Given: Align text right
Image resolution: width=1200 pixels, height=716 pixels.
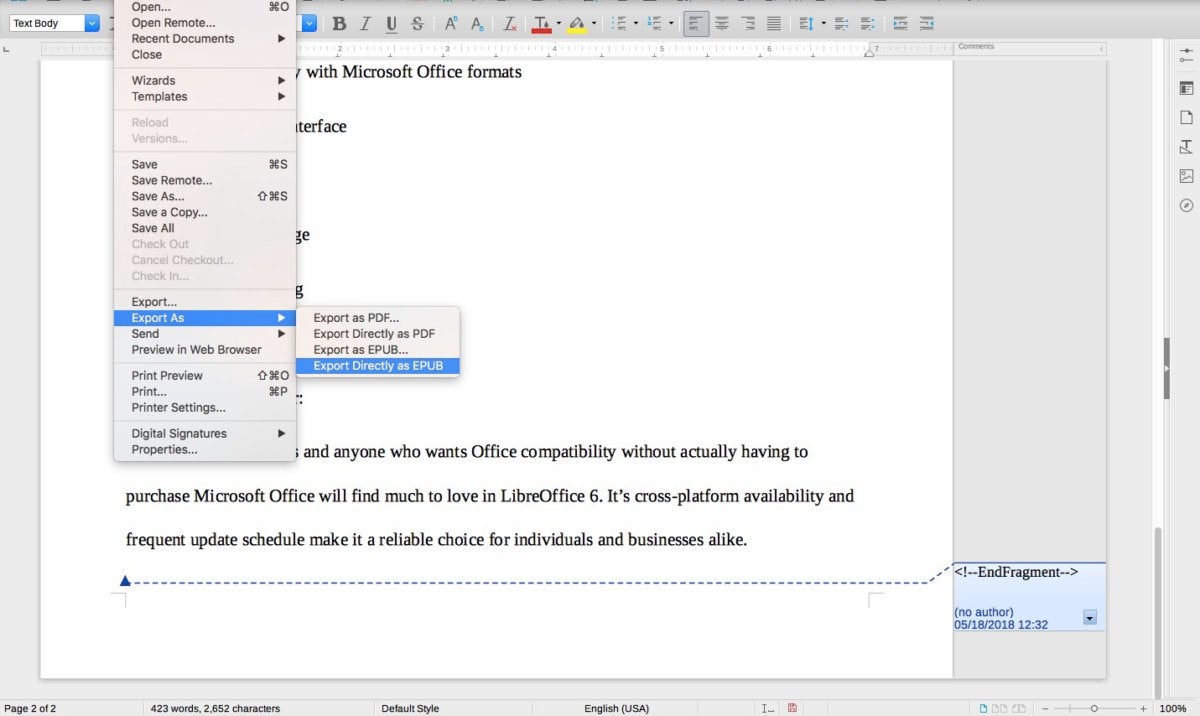Looking at the screenshot, I should tap(748, 23).
